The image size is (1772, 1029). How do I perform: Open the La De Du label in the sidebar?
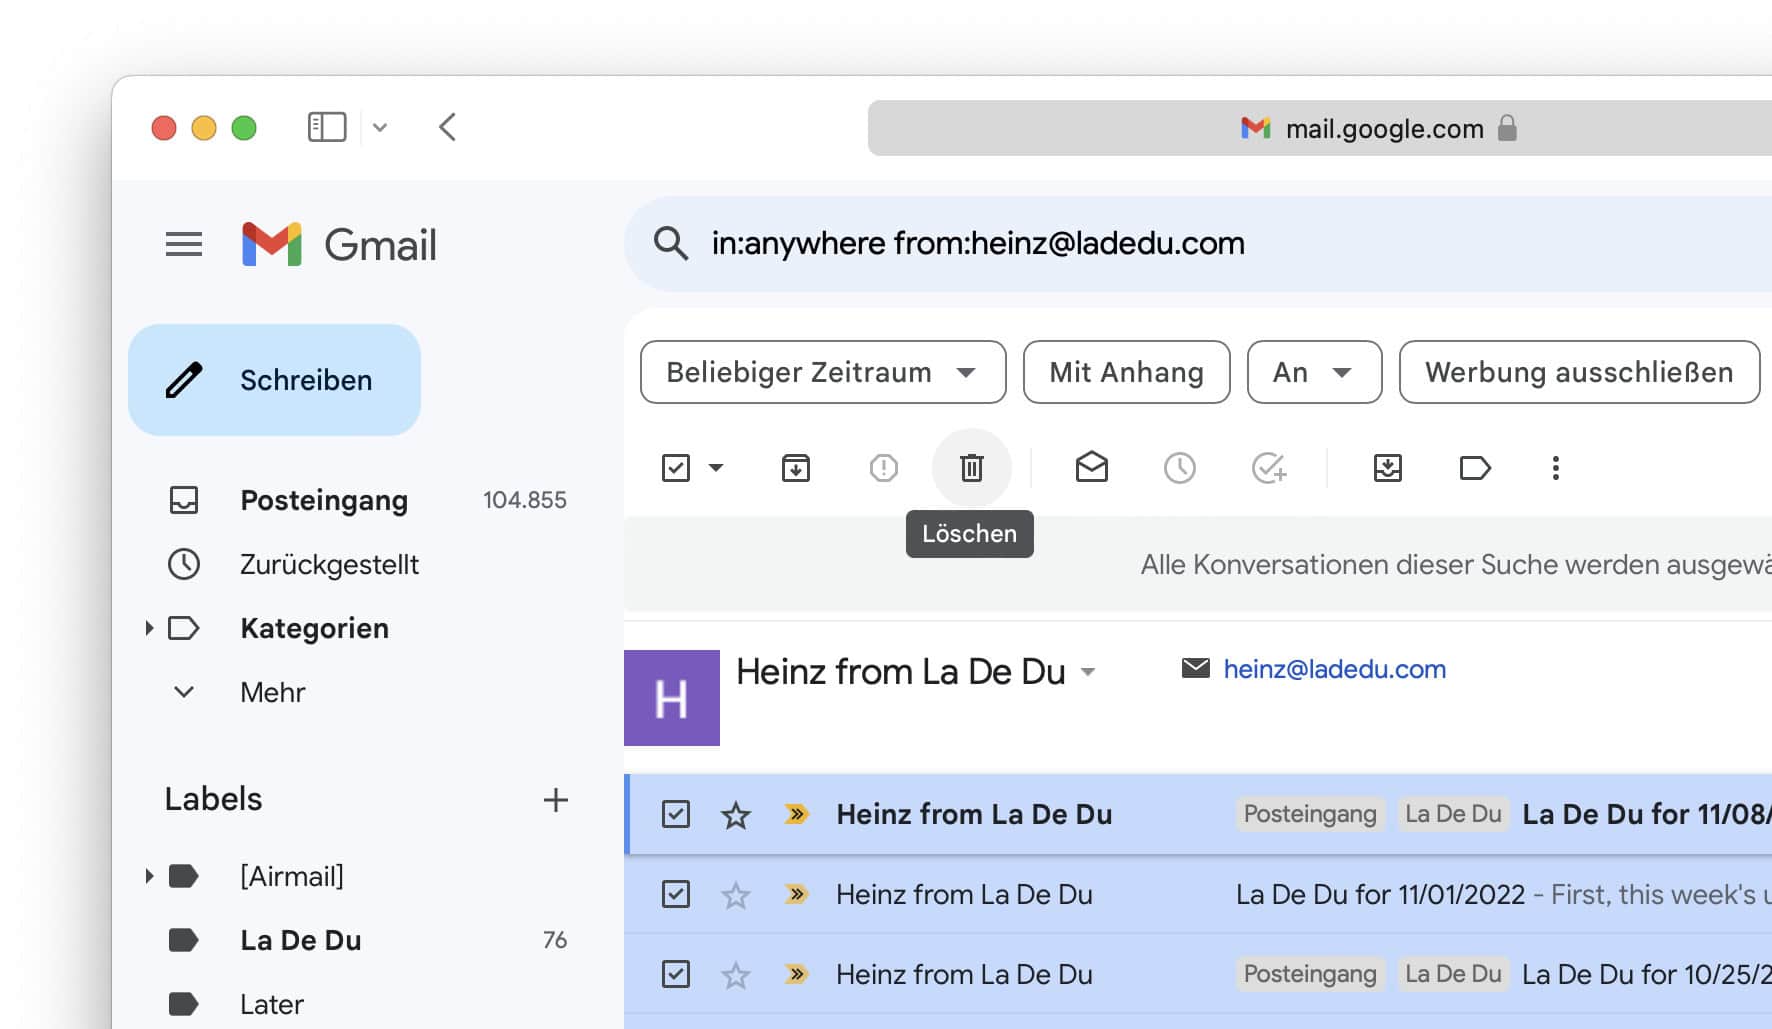[x=300, y=940]
